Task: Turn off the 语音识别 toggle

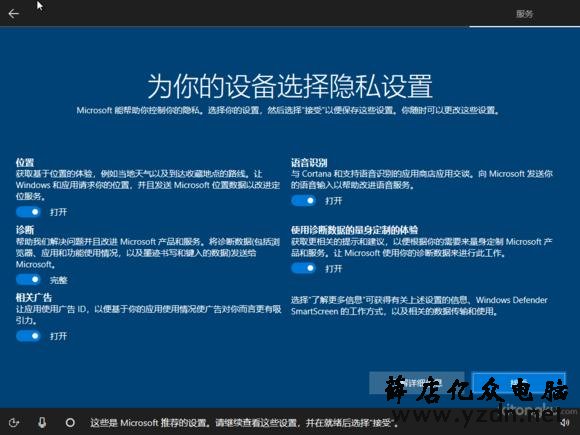Action: pyautogui.click(x=303, y=200)
